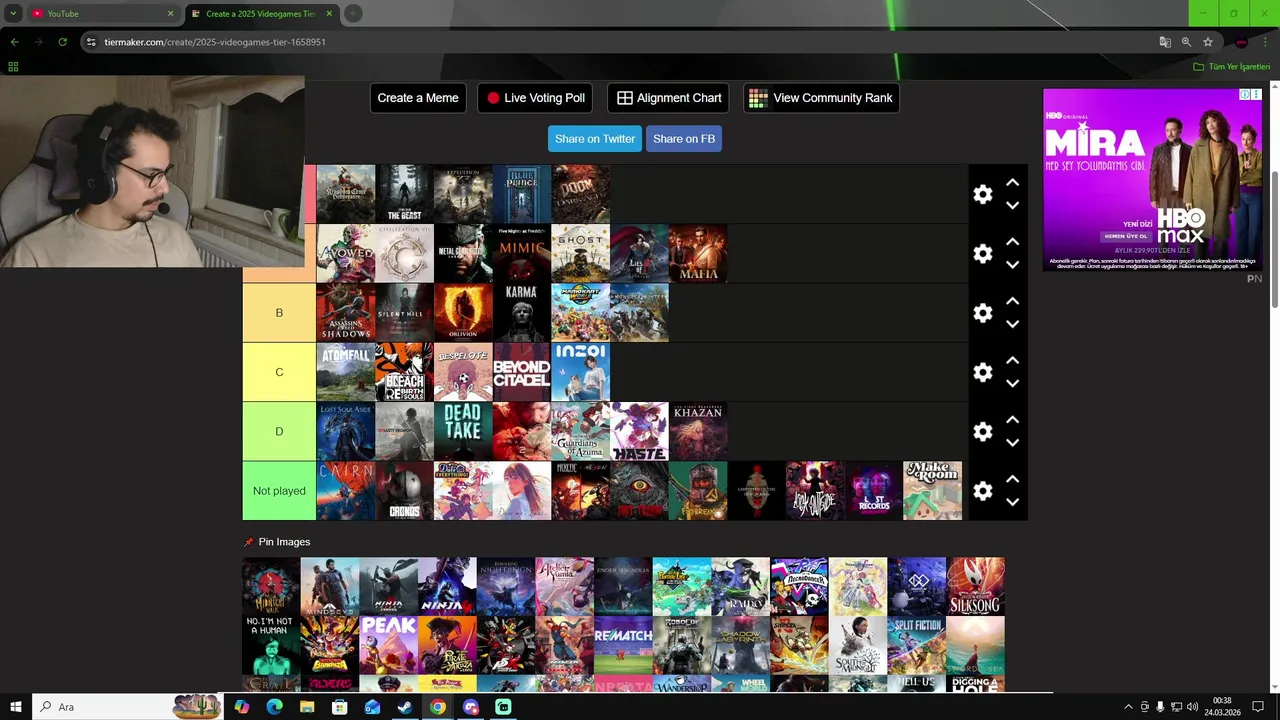Go back in browser history
1280x720 pixels.
(x=14, y=42)
